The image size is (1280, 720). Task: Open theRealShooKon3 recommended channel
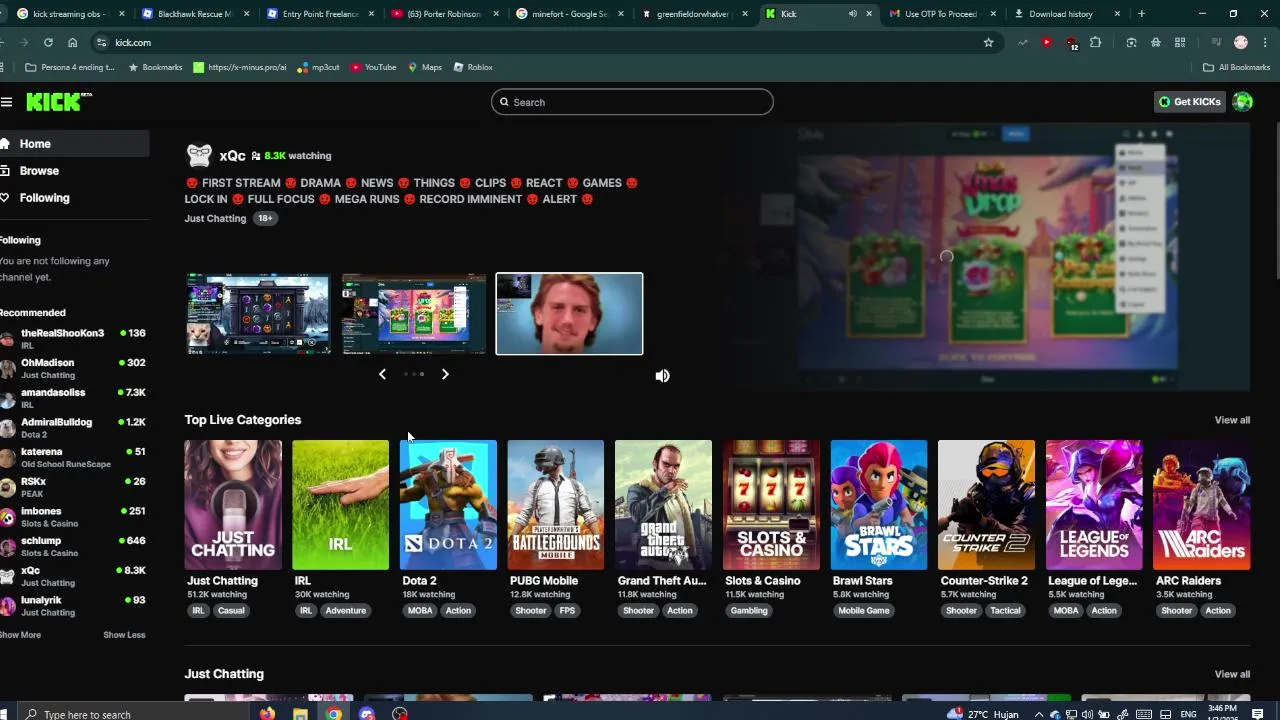coord(74,339)
